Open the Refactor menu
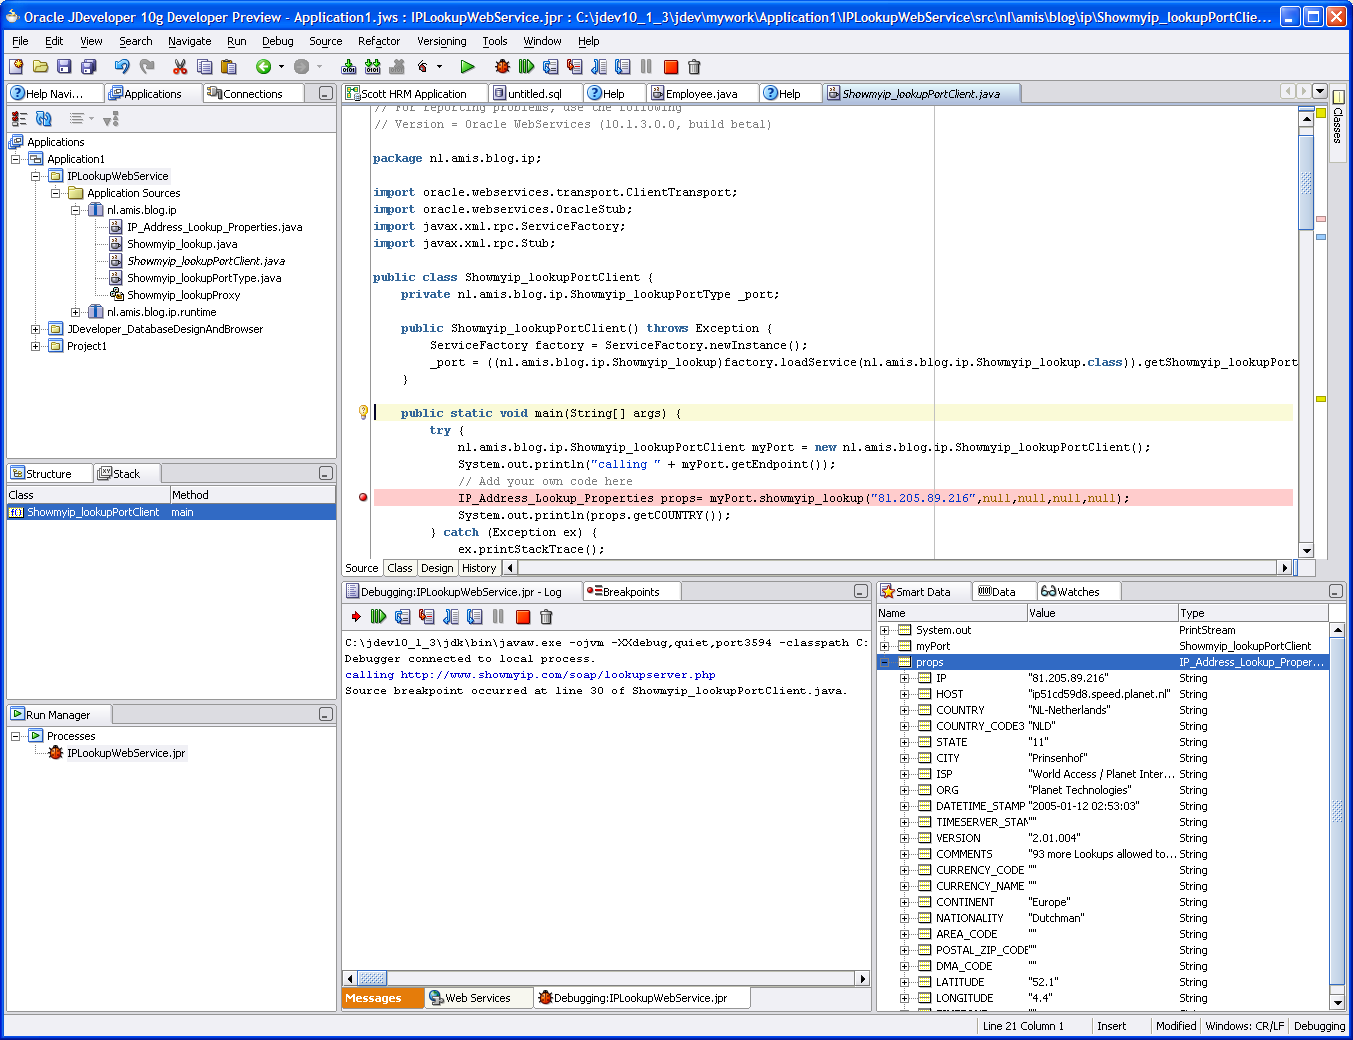 pos(378,41)
